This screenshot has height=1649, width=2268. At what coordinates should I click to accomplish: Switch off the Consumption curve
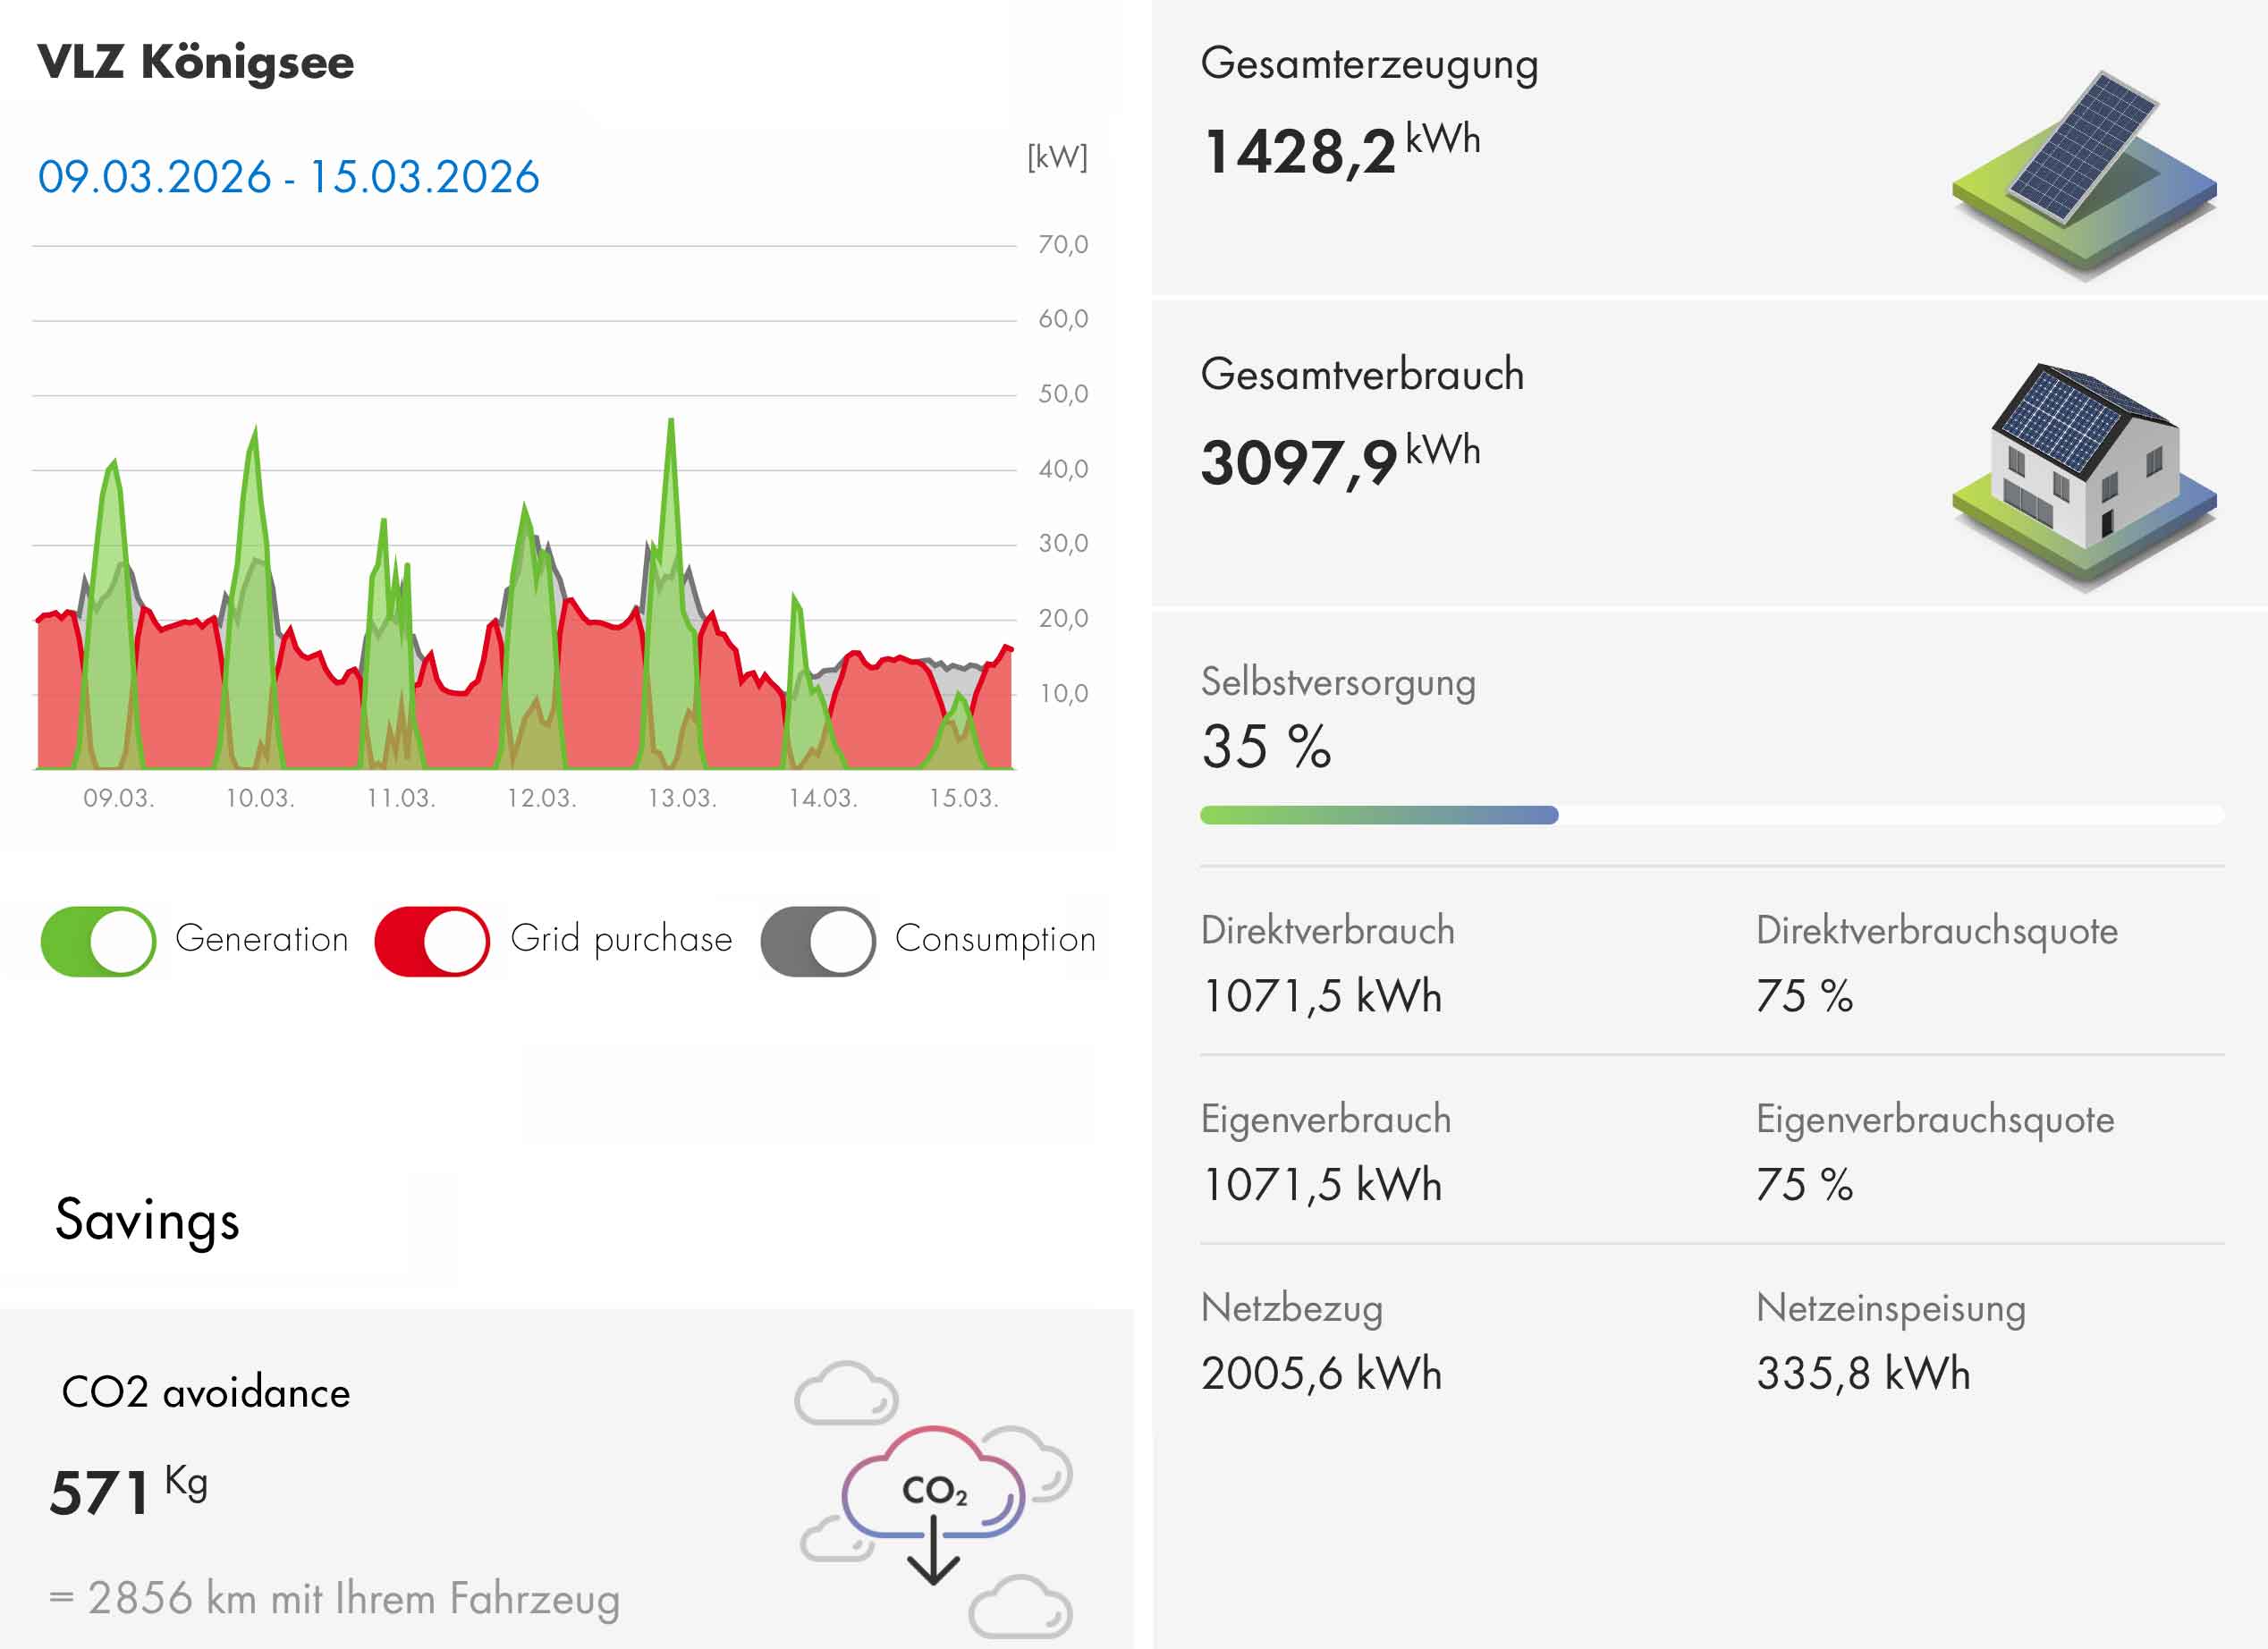[x=818, y=941]
